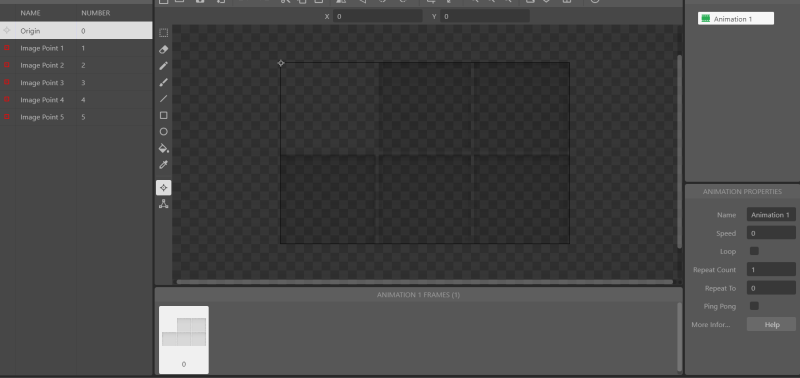Select the Eraser tool
800x378 pixels.
click(x=163, y=49)
